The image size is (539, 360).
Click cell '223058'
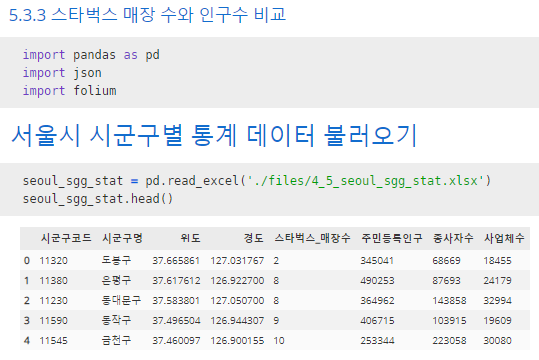click(x=449, y=340)
